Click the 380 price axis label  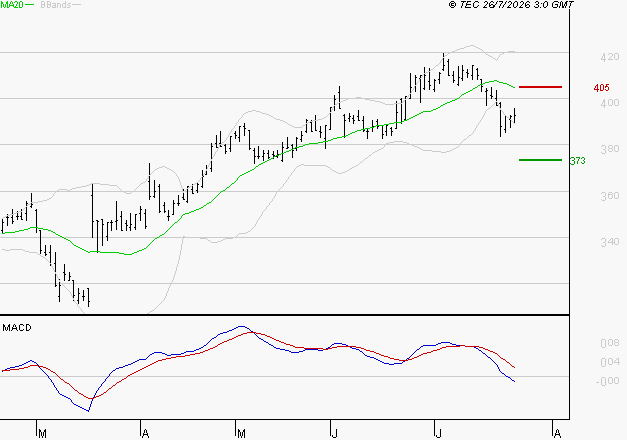click(609, 149)
